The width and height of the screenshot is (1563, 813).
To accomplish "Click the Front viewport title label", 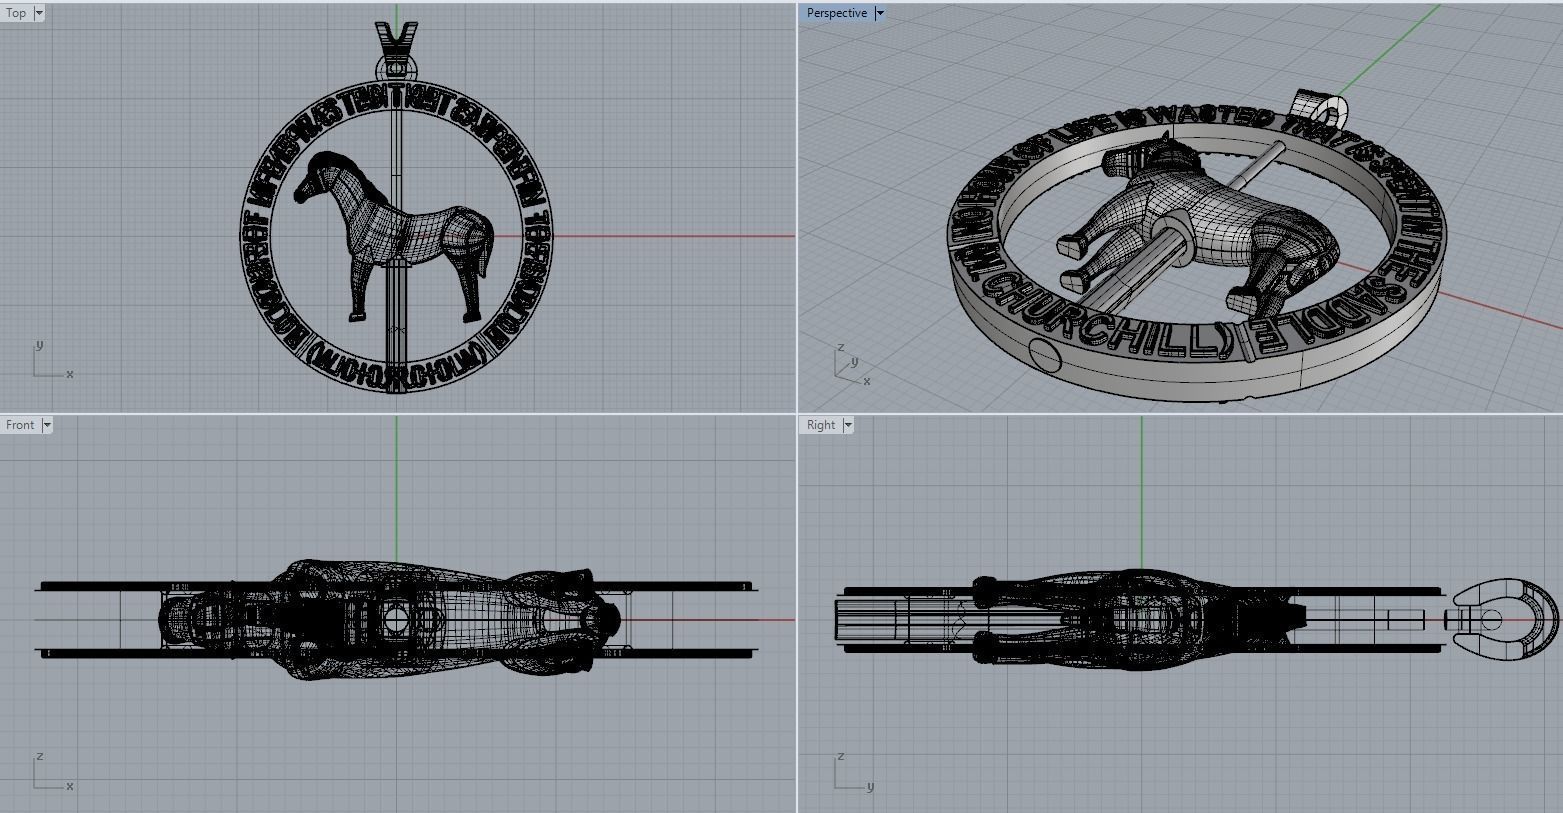I will pos(20,425).
